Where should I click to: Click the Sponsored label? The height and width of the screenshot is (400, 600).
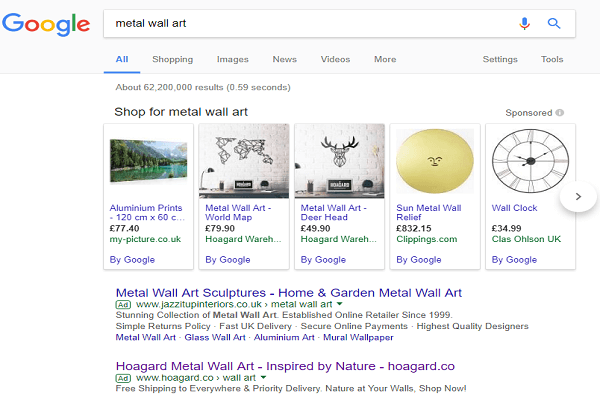pyautogui.click(x=528, y=113)
